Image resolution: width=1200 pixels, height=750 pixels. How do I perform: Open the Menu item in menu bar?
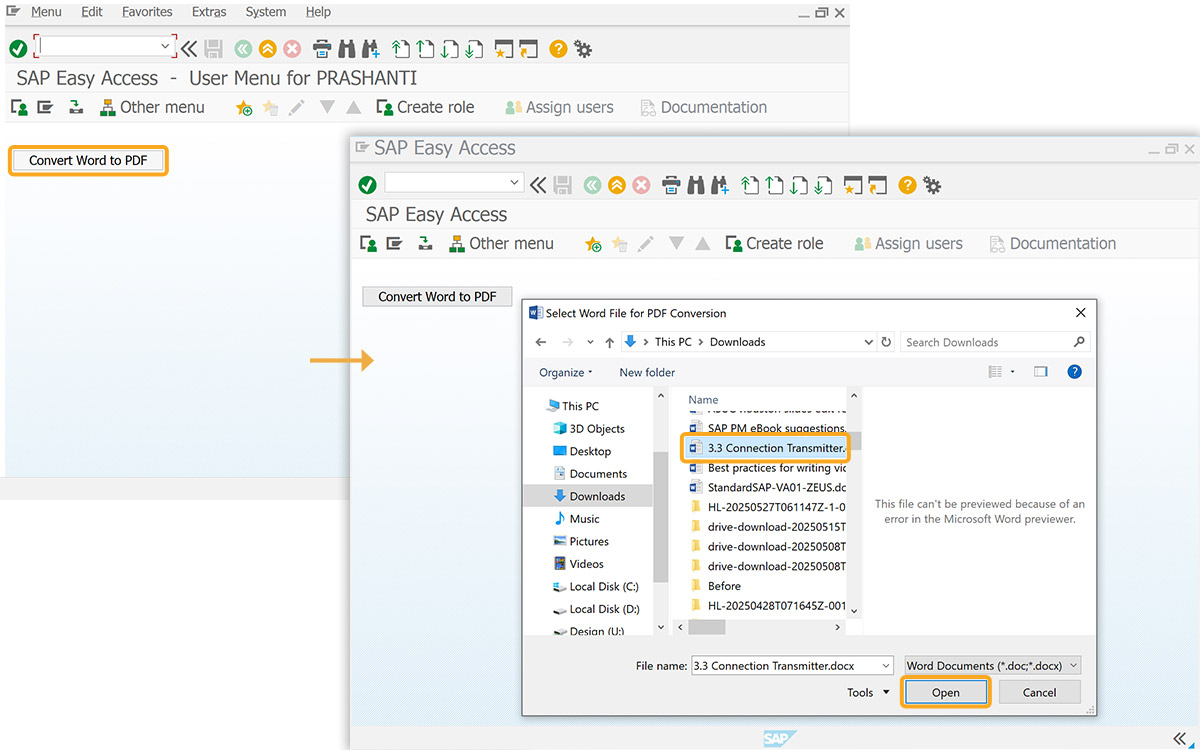pyautogui.click(x=46, y=12)
